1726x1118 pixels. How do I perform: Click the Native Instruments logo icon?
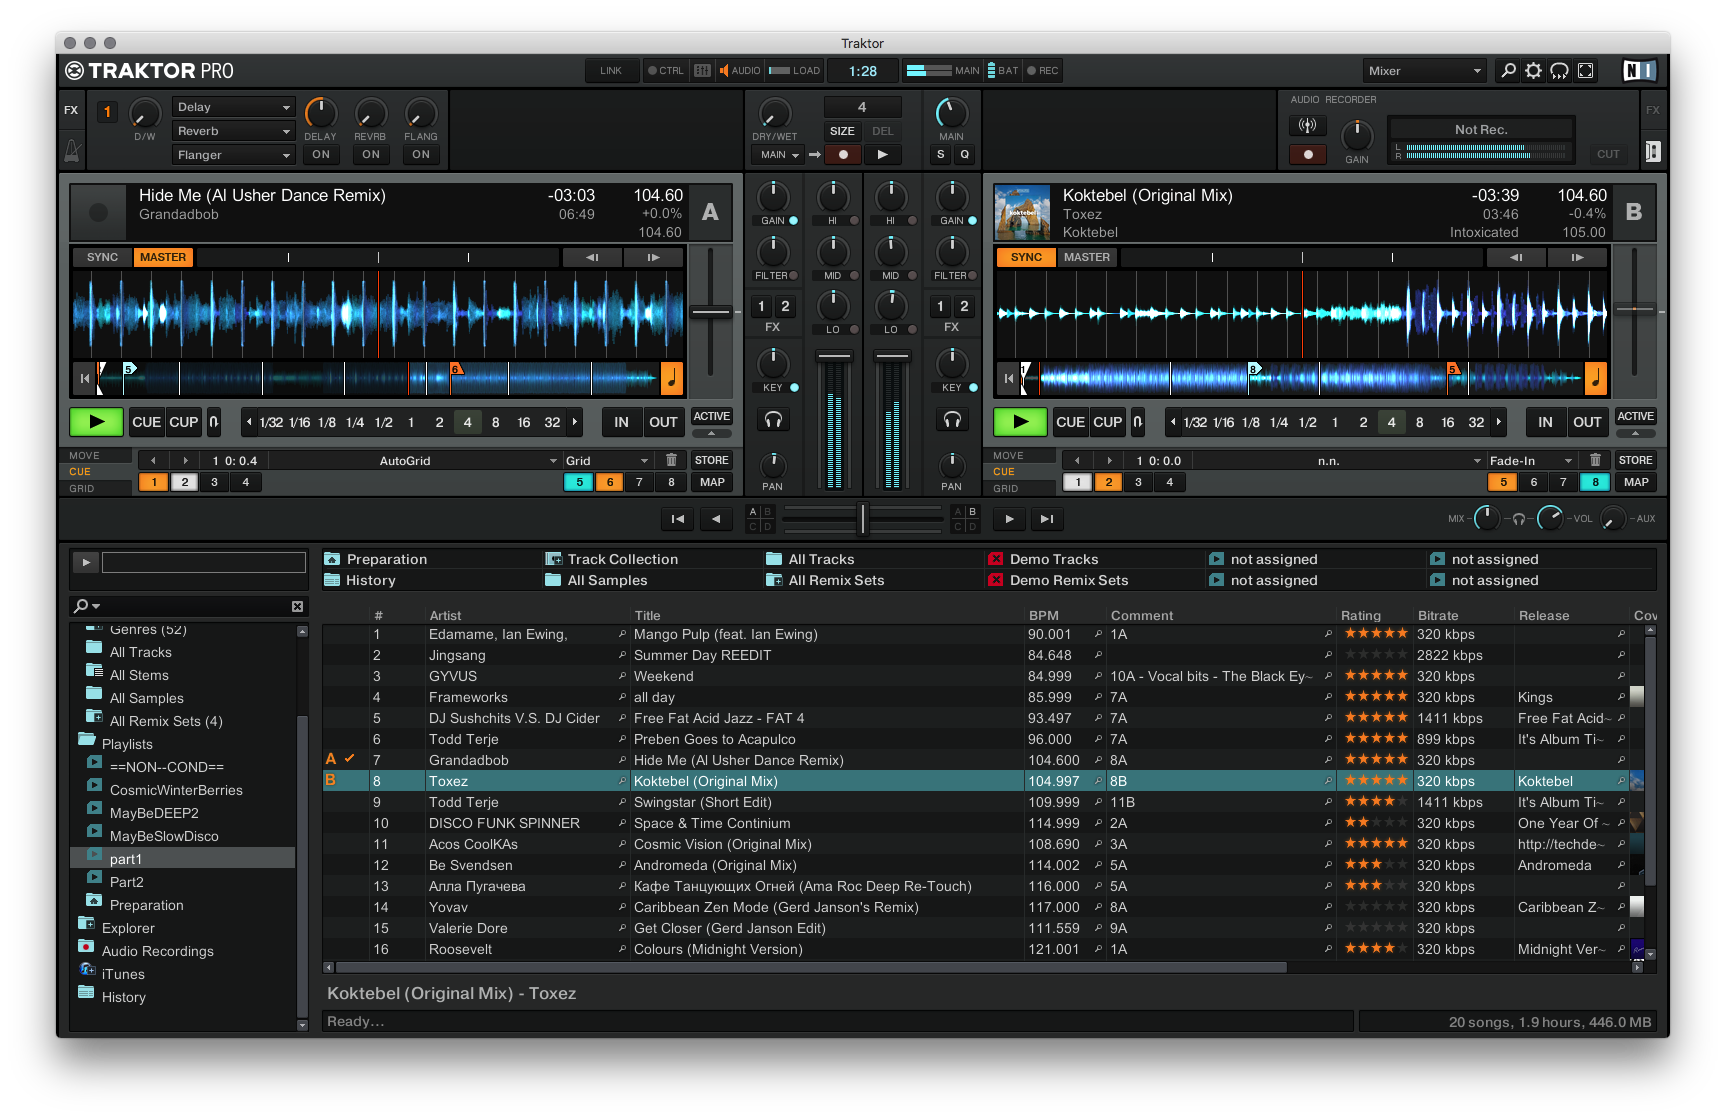coord(1639,70)
